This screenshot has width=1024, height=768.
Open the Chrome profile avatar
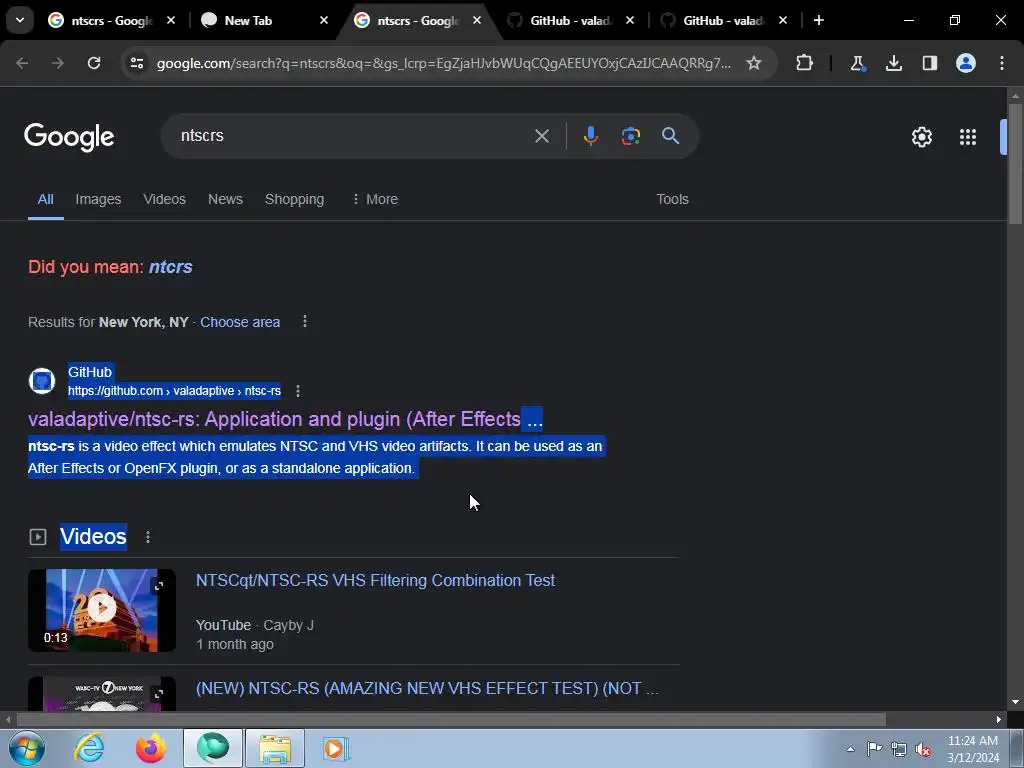pos(966,63)
